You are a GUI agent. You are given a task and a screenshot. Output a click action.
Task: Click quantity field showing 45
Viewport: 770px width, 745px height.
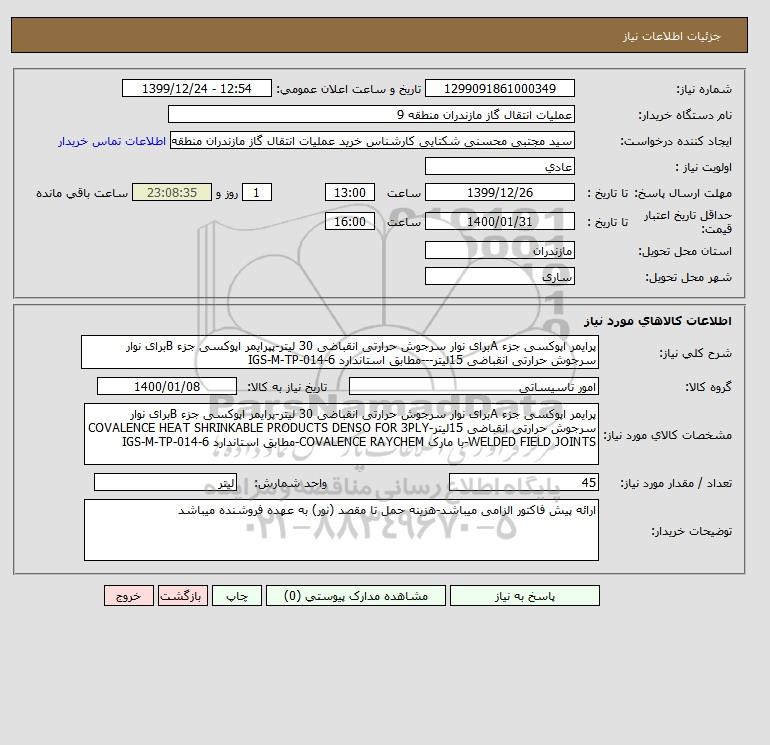[x=523, y=483]
